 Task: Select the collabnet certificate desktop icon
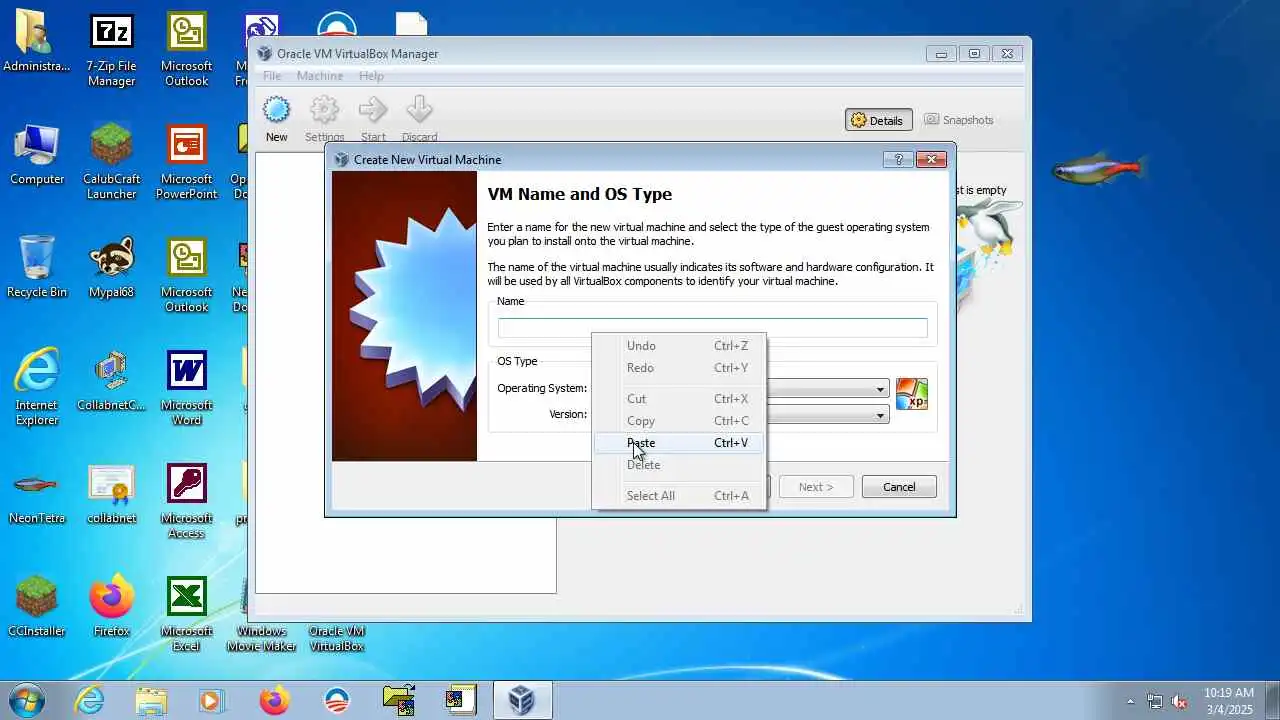click(111, 494)
